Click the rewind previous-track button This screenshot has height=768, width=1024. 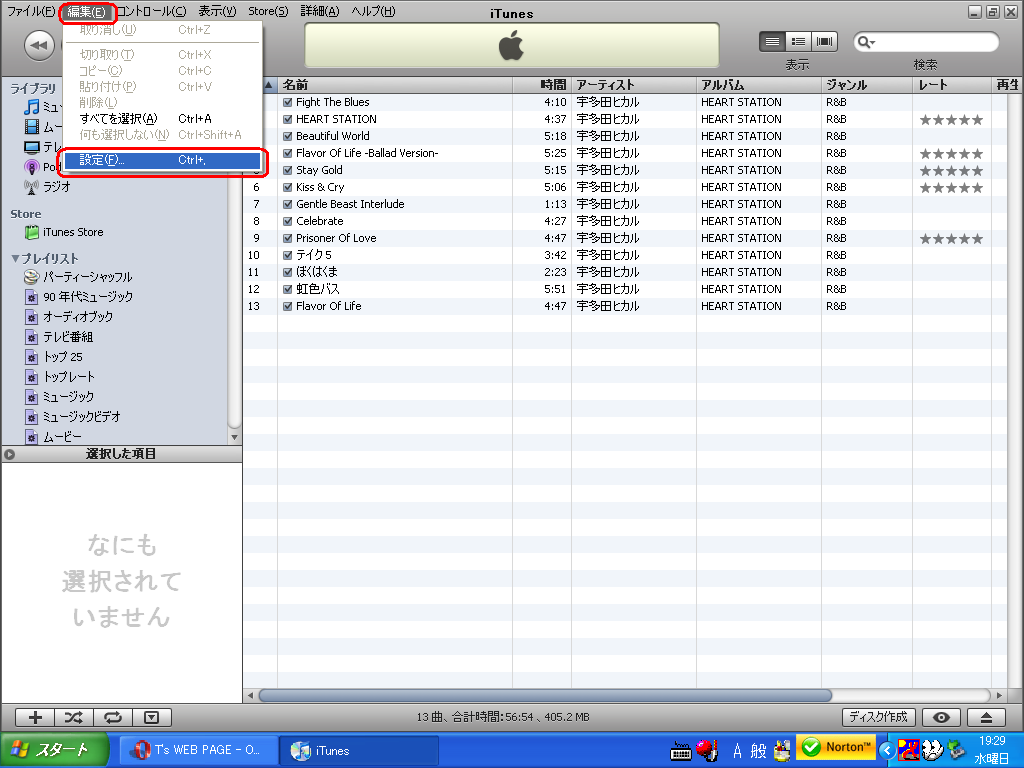(39, 45)
